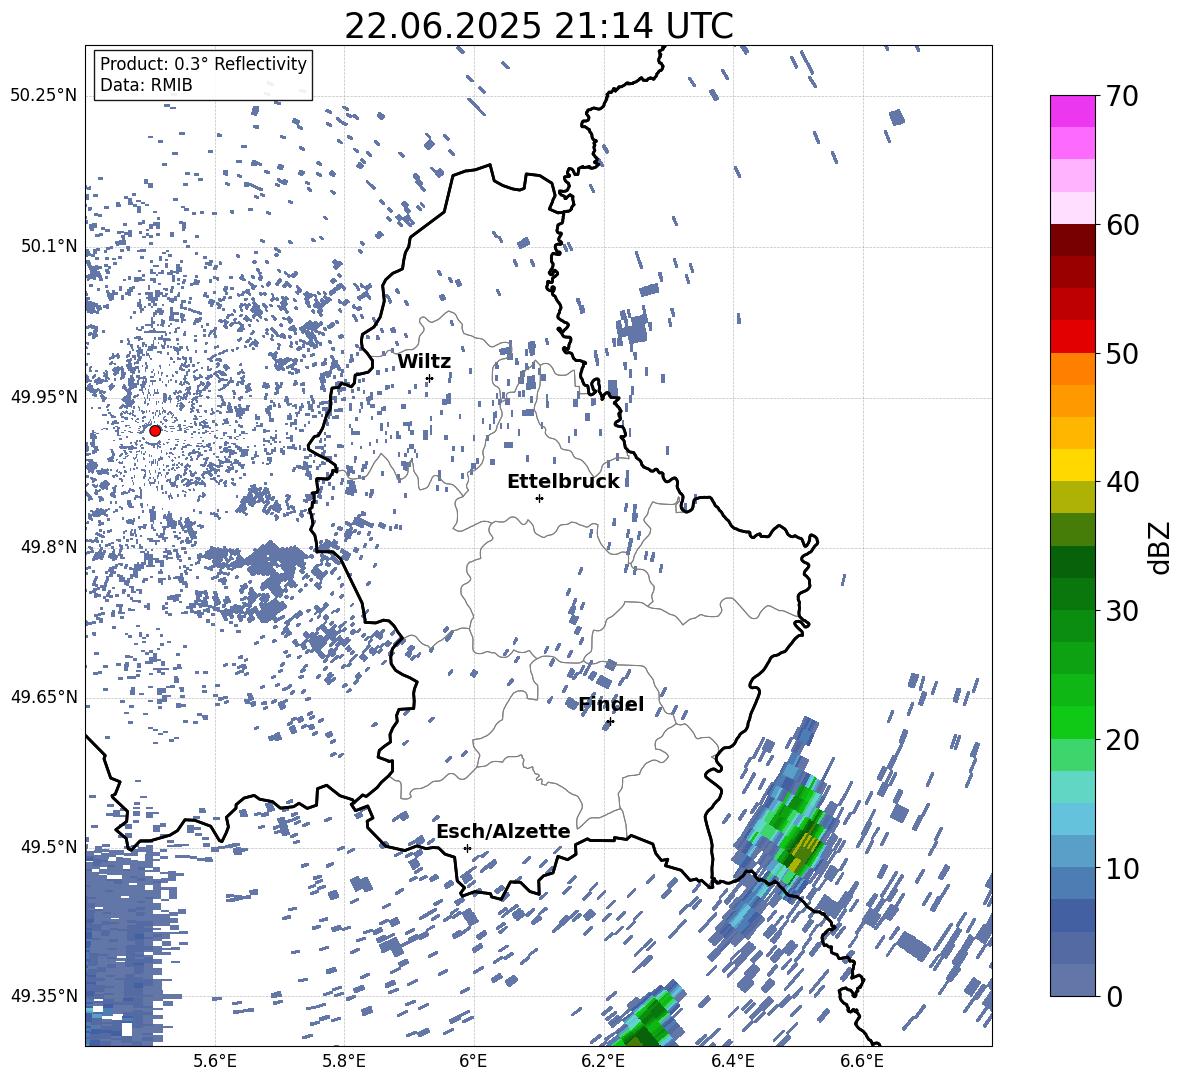This screenshot has width=1184, height=1081.
Task: Click the Esch/Alzette station cross marker
Action: [467, 848]
